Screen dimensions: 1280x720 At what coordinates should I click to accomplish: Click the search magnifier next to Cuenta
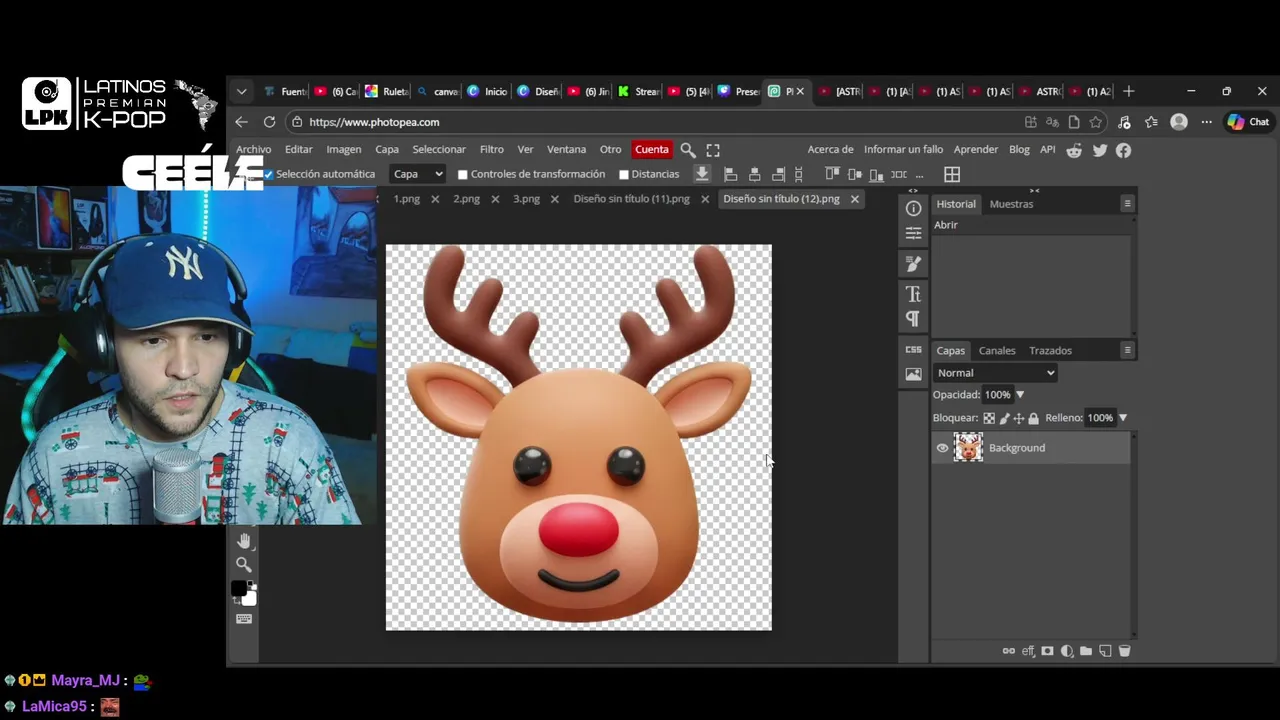click(688, 150)
